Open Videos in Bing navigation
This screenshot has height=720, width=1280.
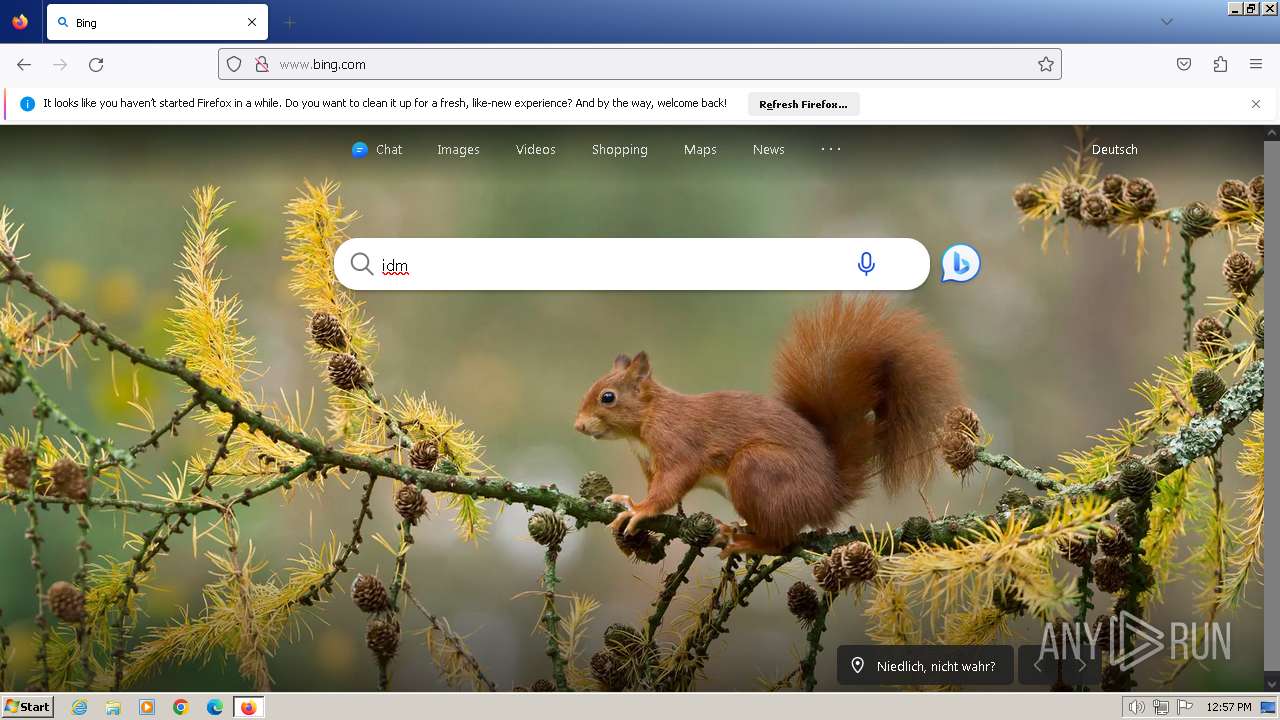535,149
